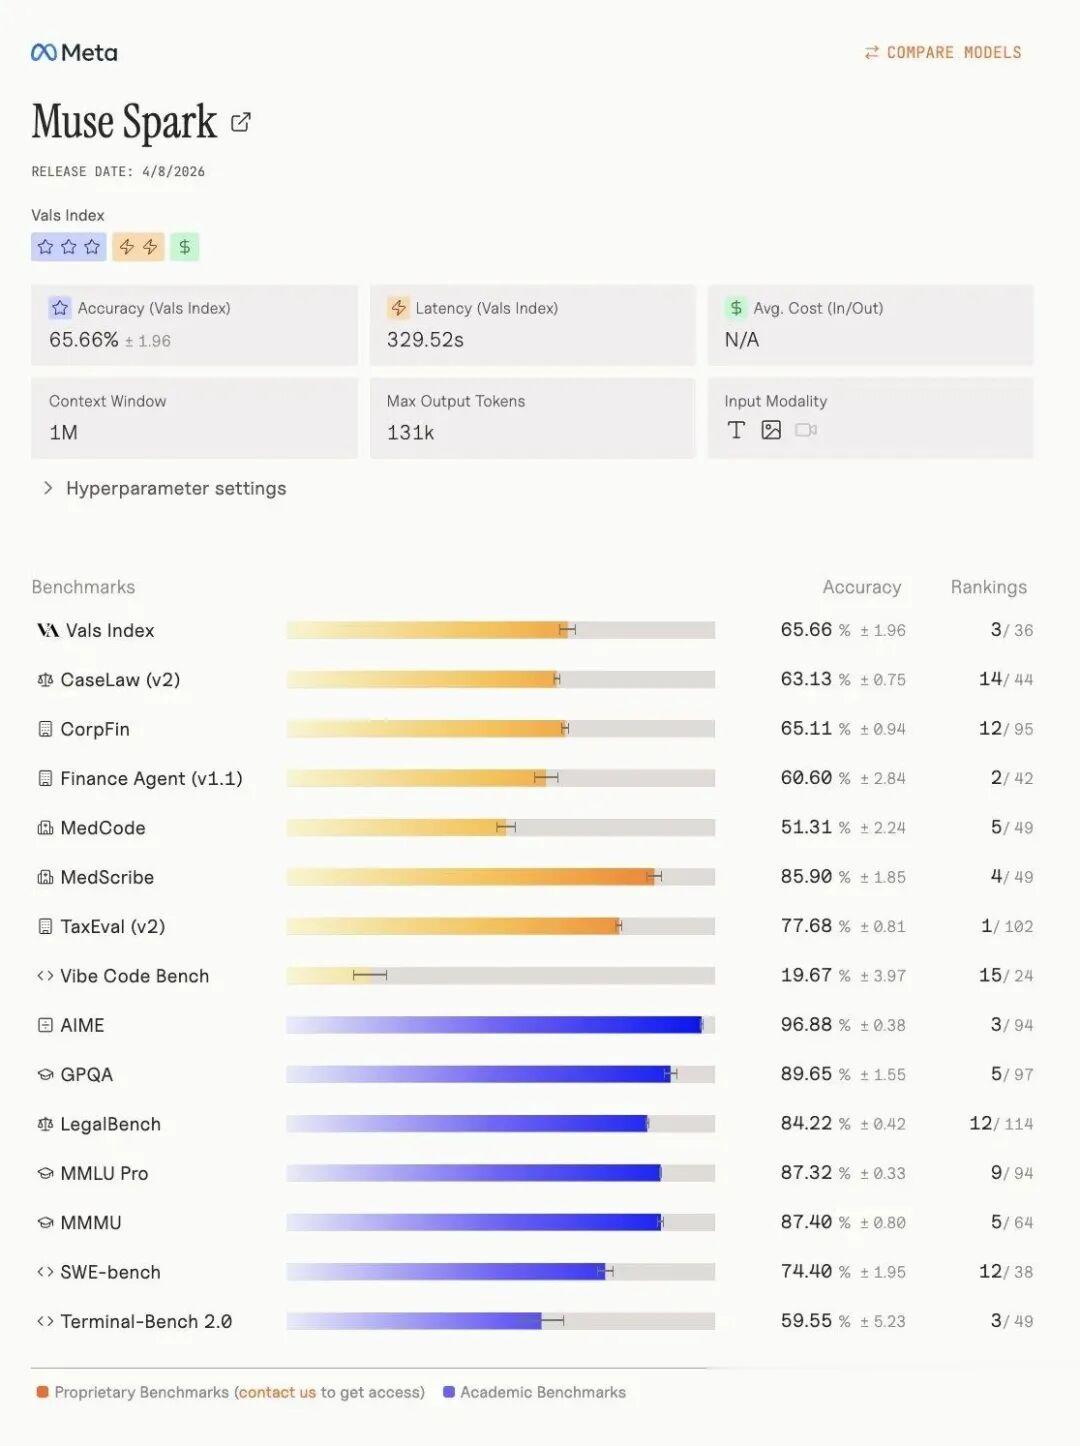Click the code icon beside SWE-bench
The image size is (1080, 1446).
pos(45,1272)
